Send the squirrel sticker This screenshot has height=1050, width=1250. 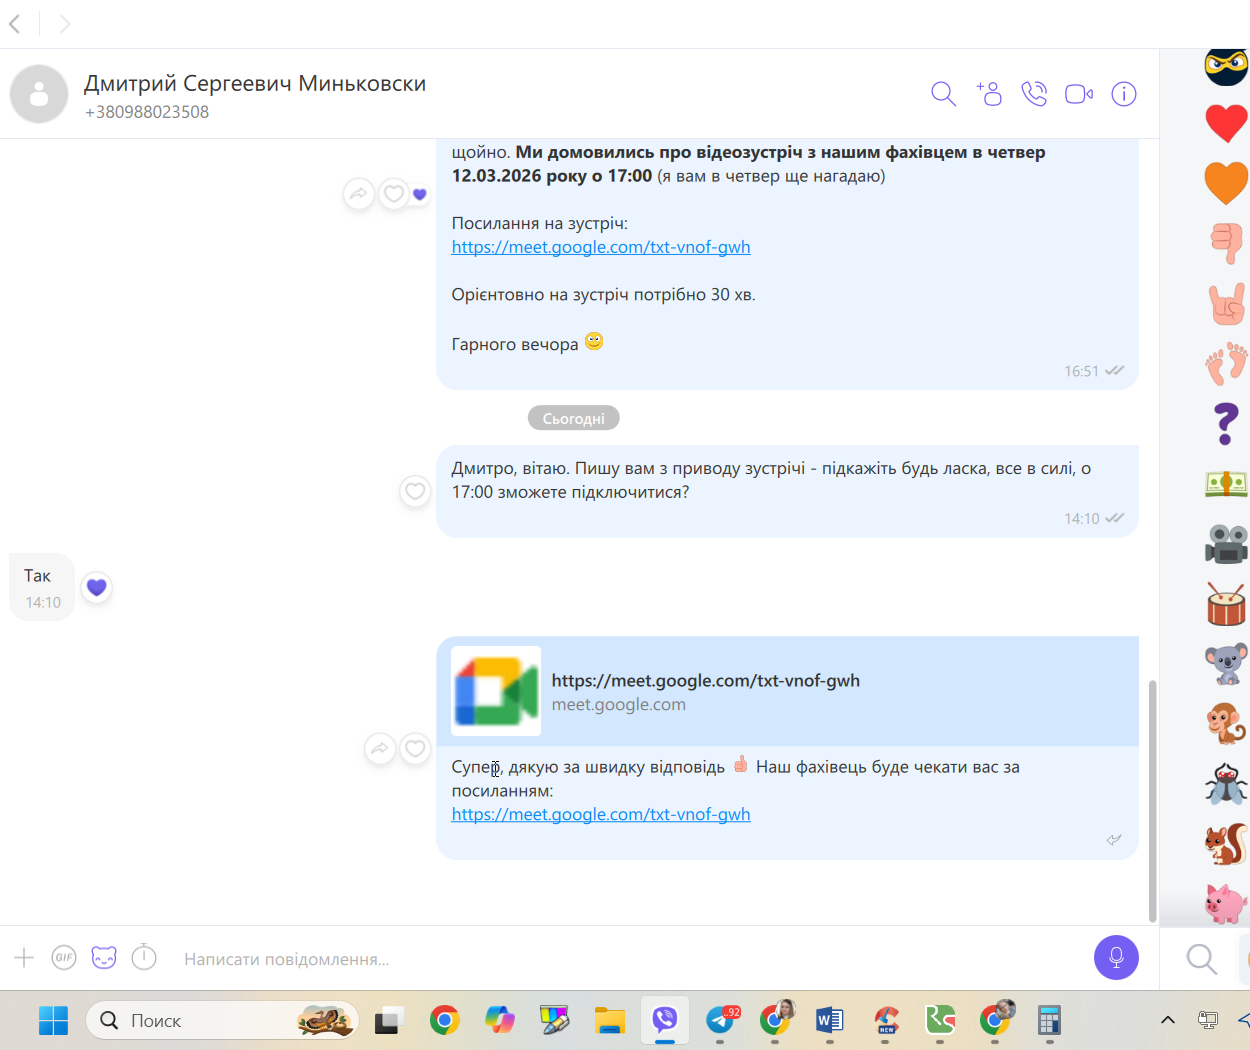[1226, 844]
